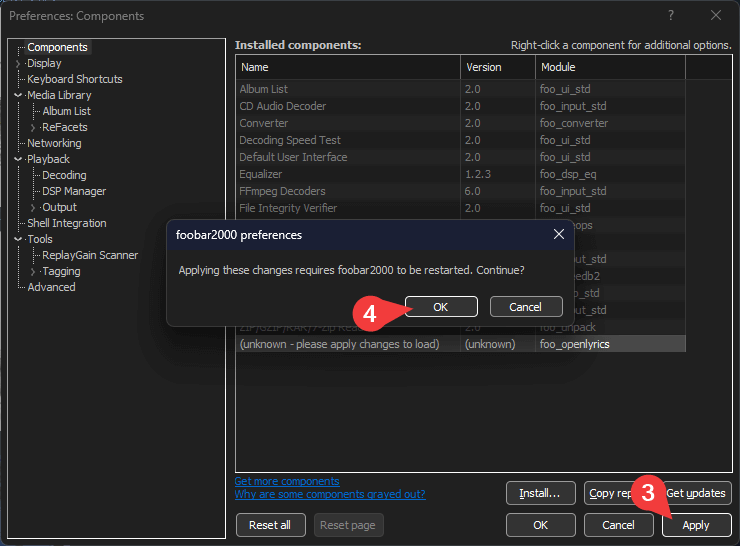Go to the Advanced preferences page
This screenshot has height=546, width=740.
click(x=51, y=287)
